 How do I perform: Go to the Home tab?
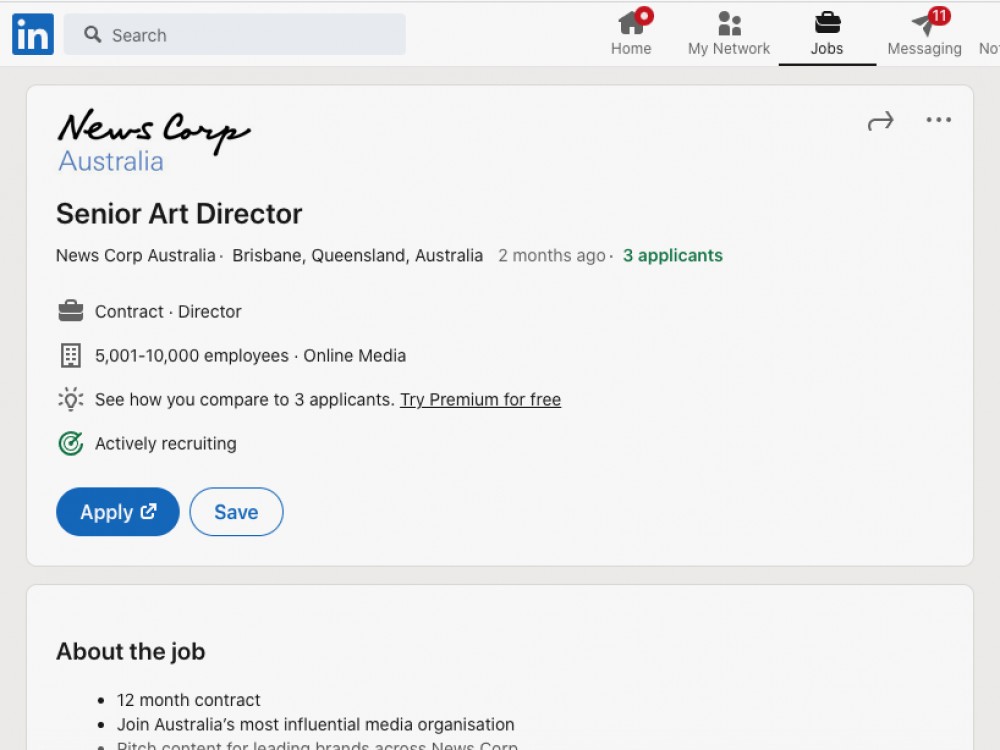631,33
